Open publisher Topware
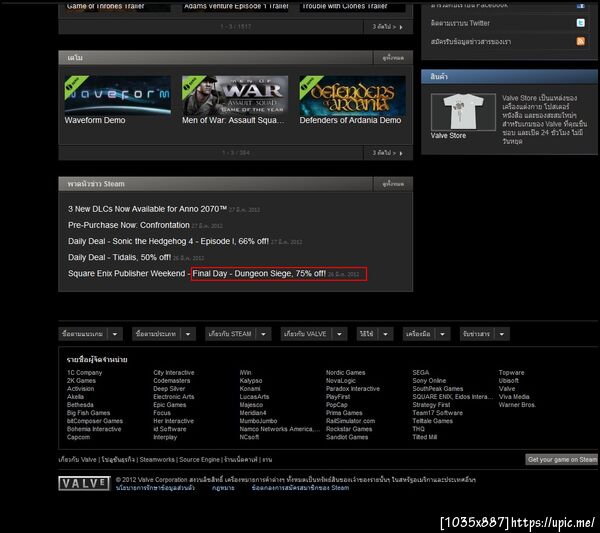Image resolution: width=600 pixels, height=533 pixels. [511, 373]
